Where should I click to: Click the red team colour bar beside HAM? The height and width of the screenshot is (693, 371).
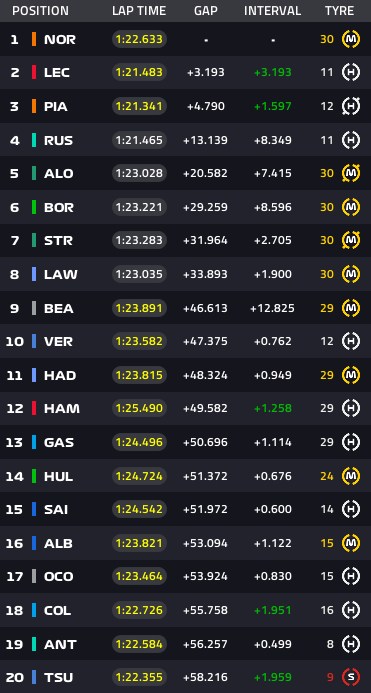[x=34, y=408]
